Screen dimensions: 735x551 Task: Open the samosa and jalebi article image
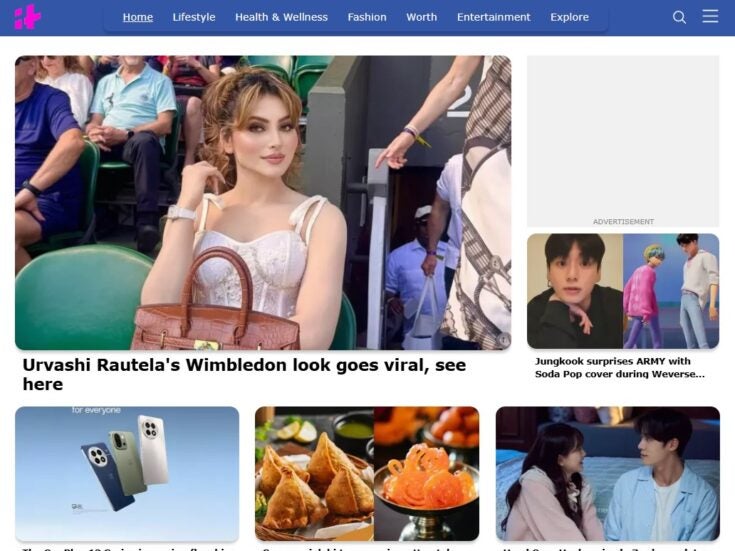(x=367, y=474)
